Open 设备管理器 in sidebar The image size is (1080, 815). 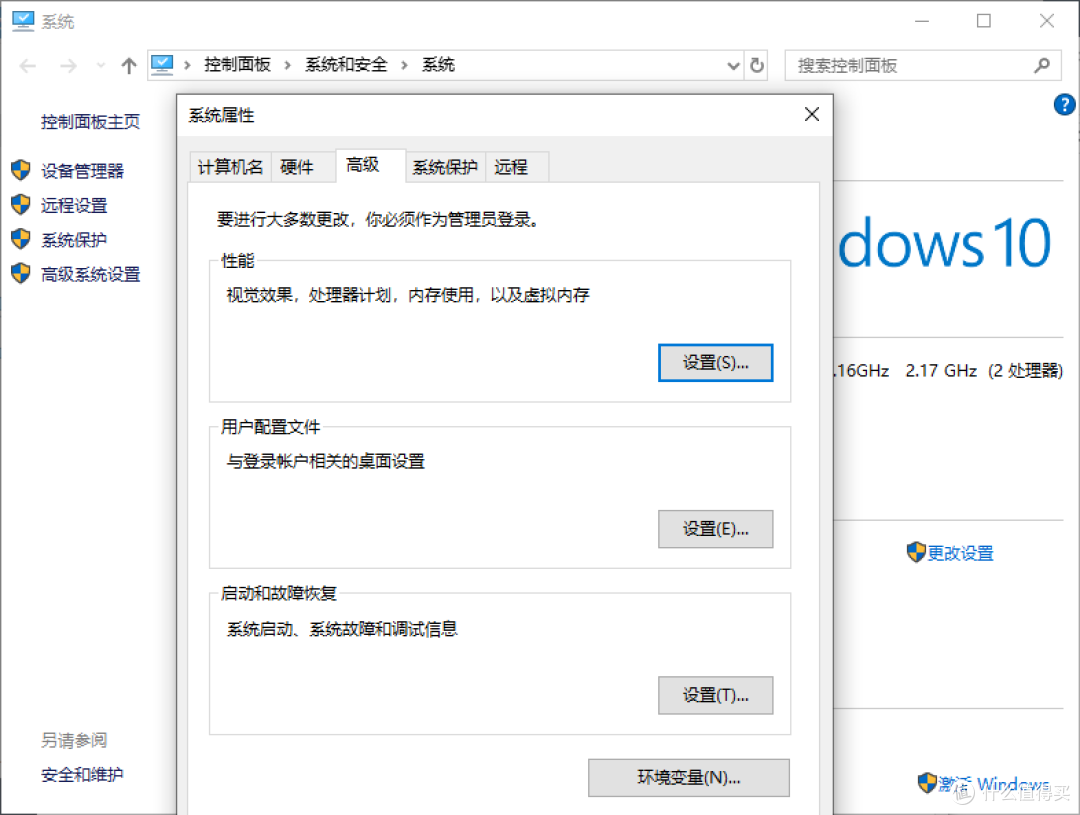[82, 171]
